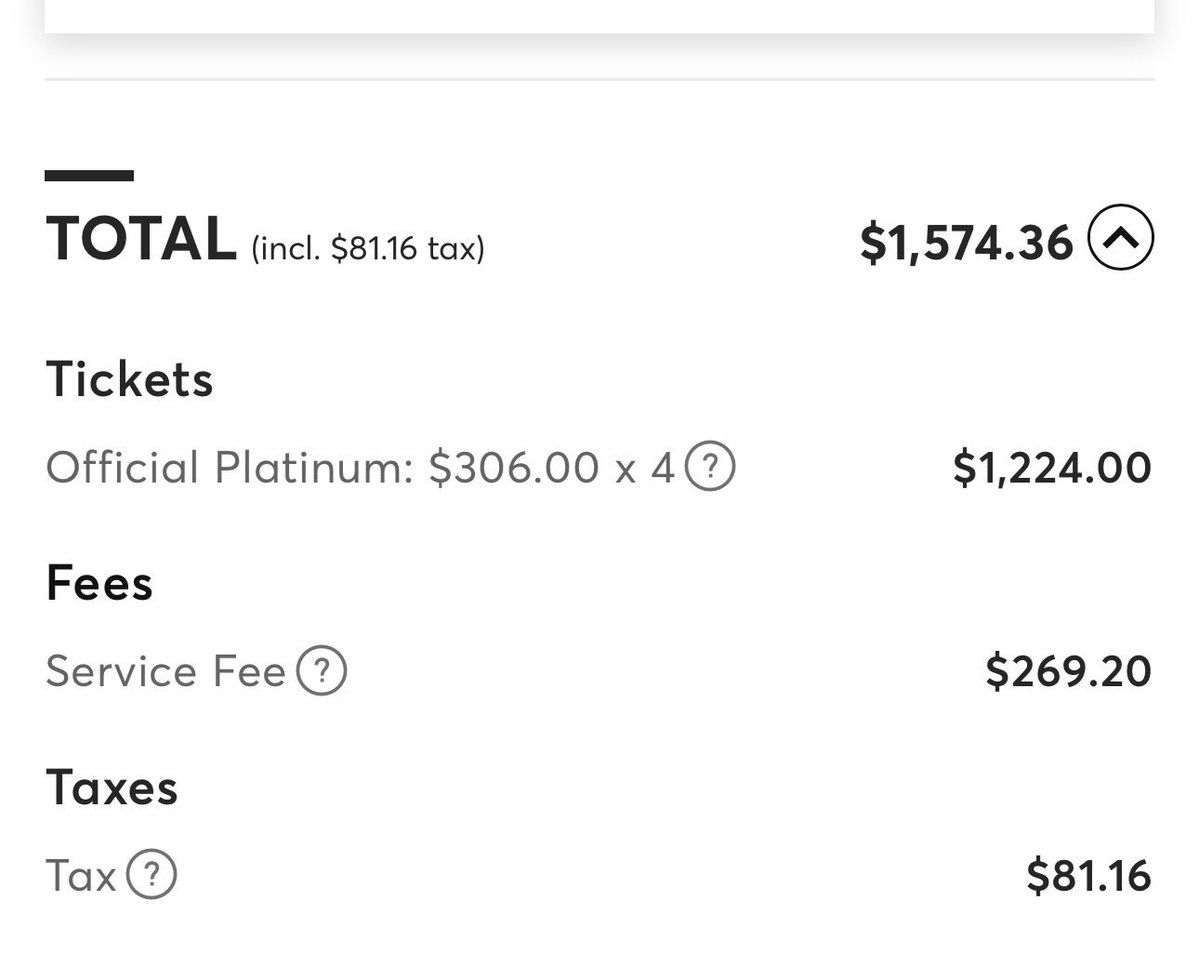Click the $1,224.00 tickets subtotal
The image size is (1199, 980).
point(1051,468)
